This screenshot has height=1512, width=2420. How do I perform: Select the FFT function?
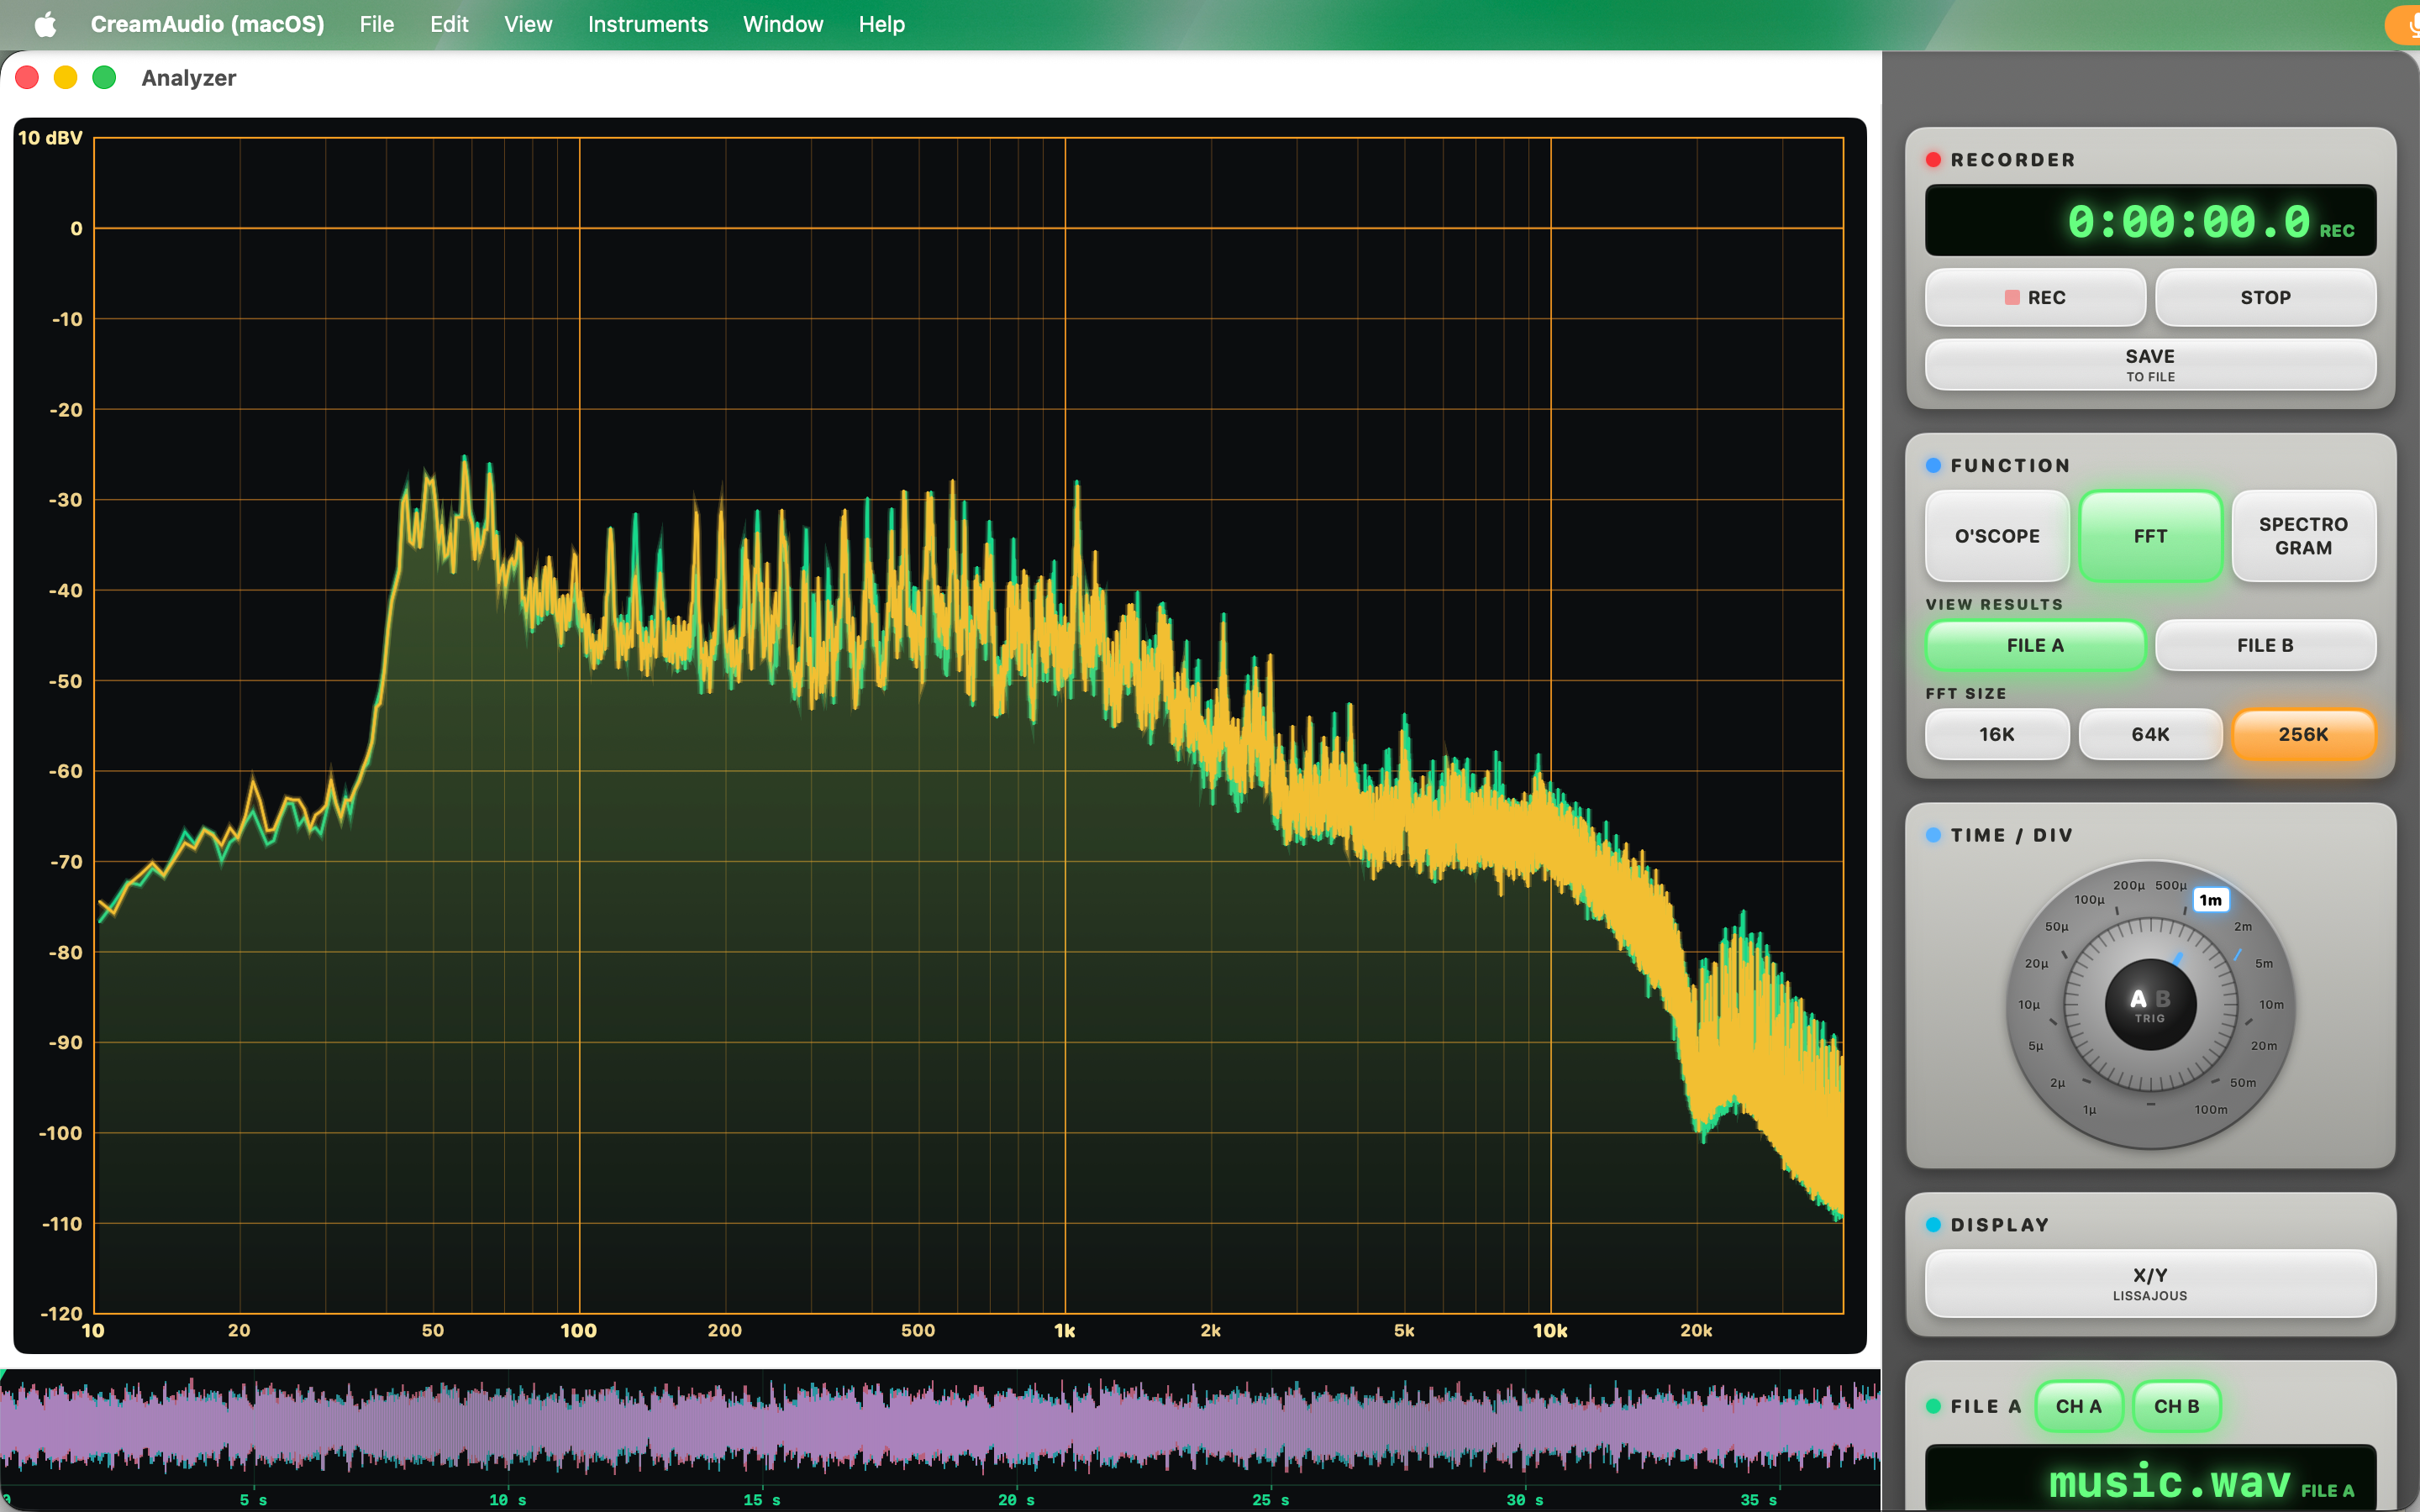(2150, 536)
